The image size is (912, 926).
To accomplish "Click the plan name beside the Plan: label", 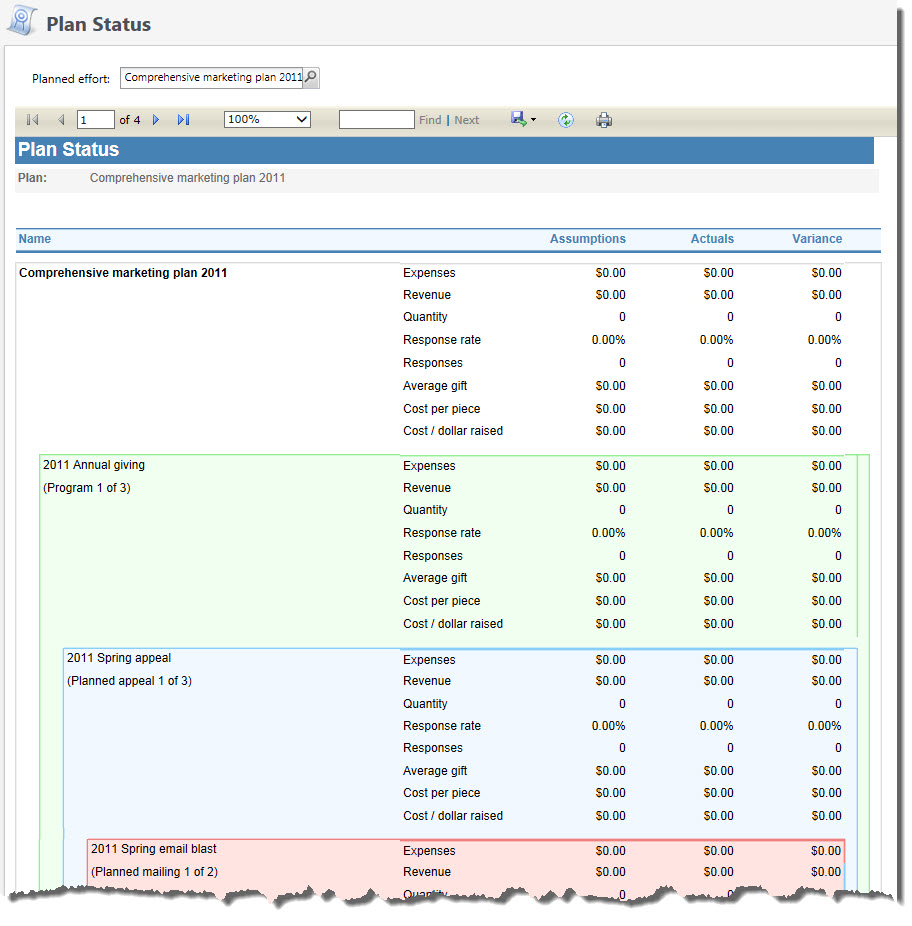I will (x=187, y=178).
